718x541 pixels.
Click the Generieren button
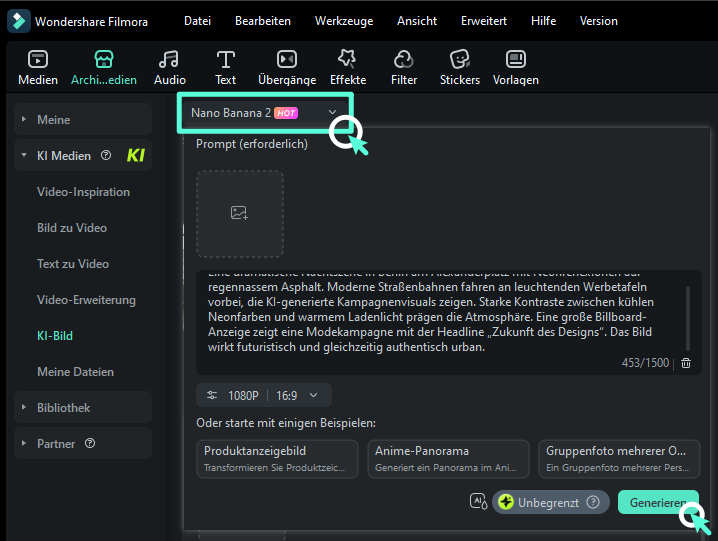click(x=658, y=502)
